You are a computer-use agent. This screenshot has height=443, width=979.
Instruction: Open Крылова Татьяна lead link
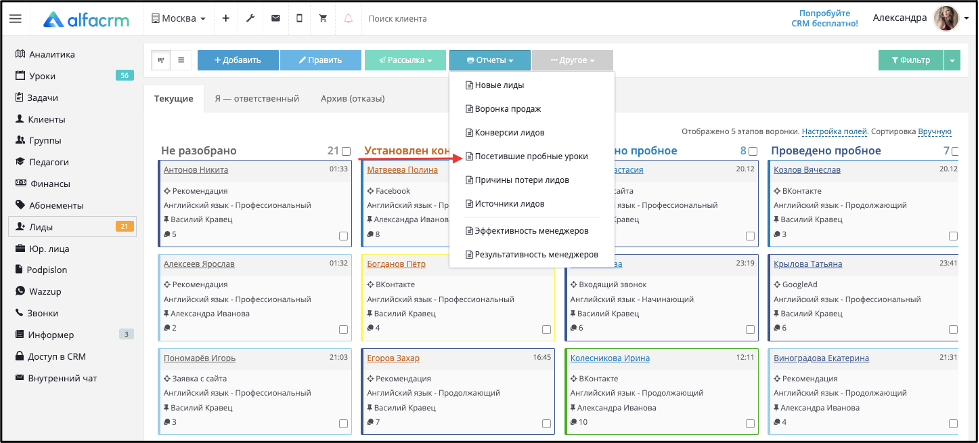(x=808, y=264)
